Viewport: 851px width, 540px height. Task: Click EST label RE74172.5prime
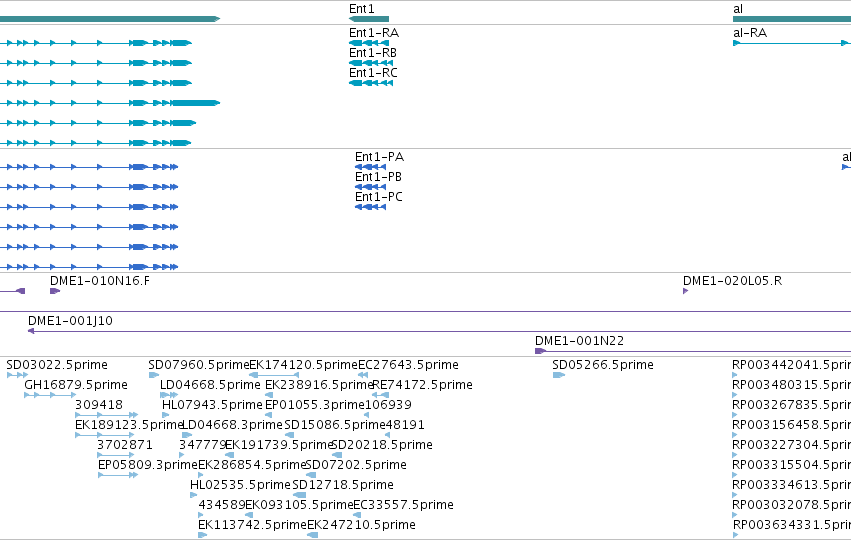422,385
